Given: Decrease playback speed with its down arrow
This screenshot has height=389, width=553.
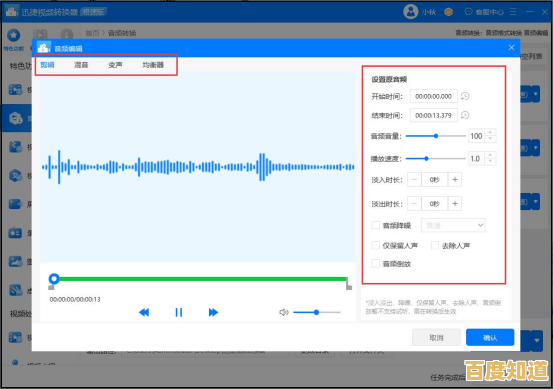Looking at the screenshot, I should point(490,162).
